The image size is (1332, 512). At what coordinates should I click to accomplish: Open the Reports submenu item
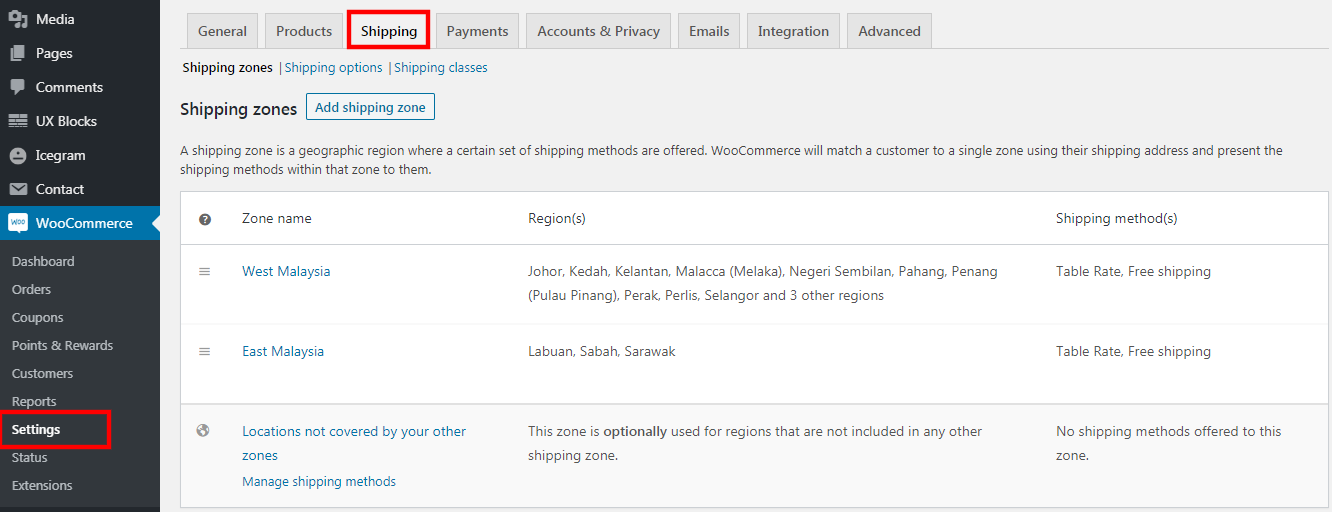click(x=34, y=401)
